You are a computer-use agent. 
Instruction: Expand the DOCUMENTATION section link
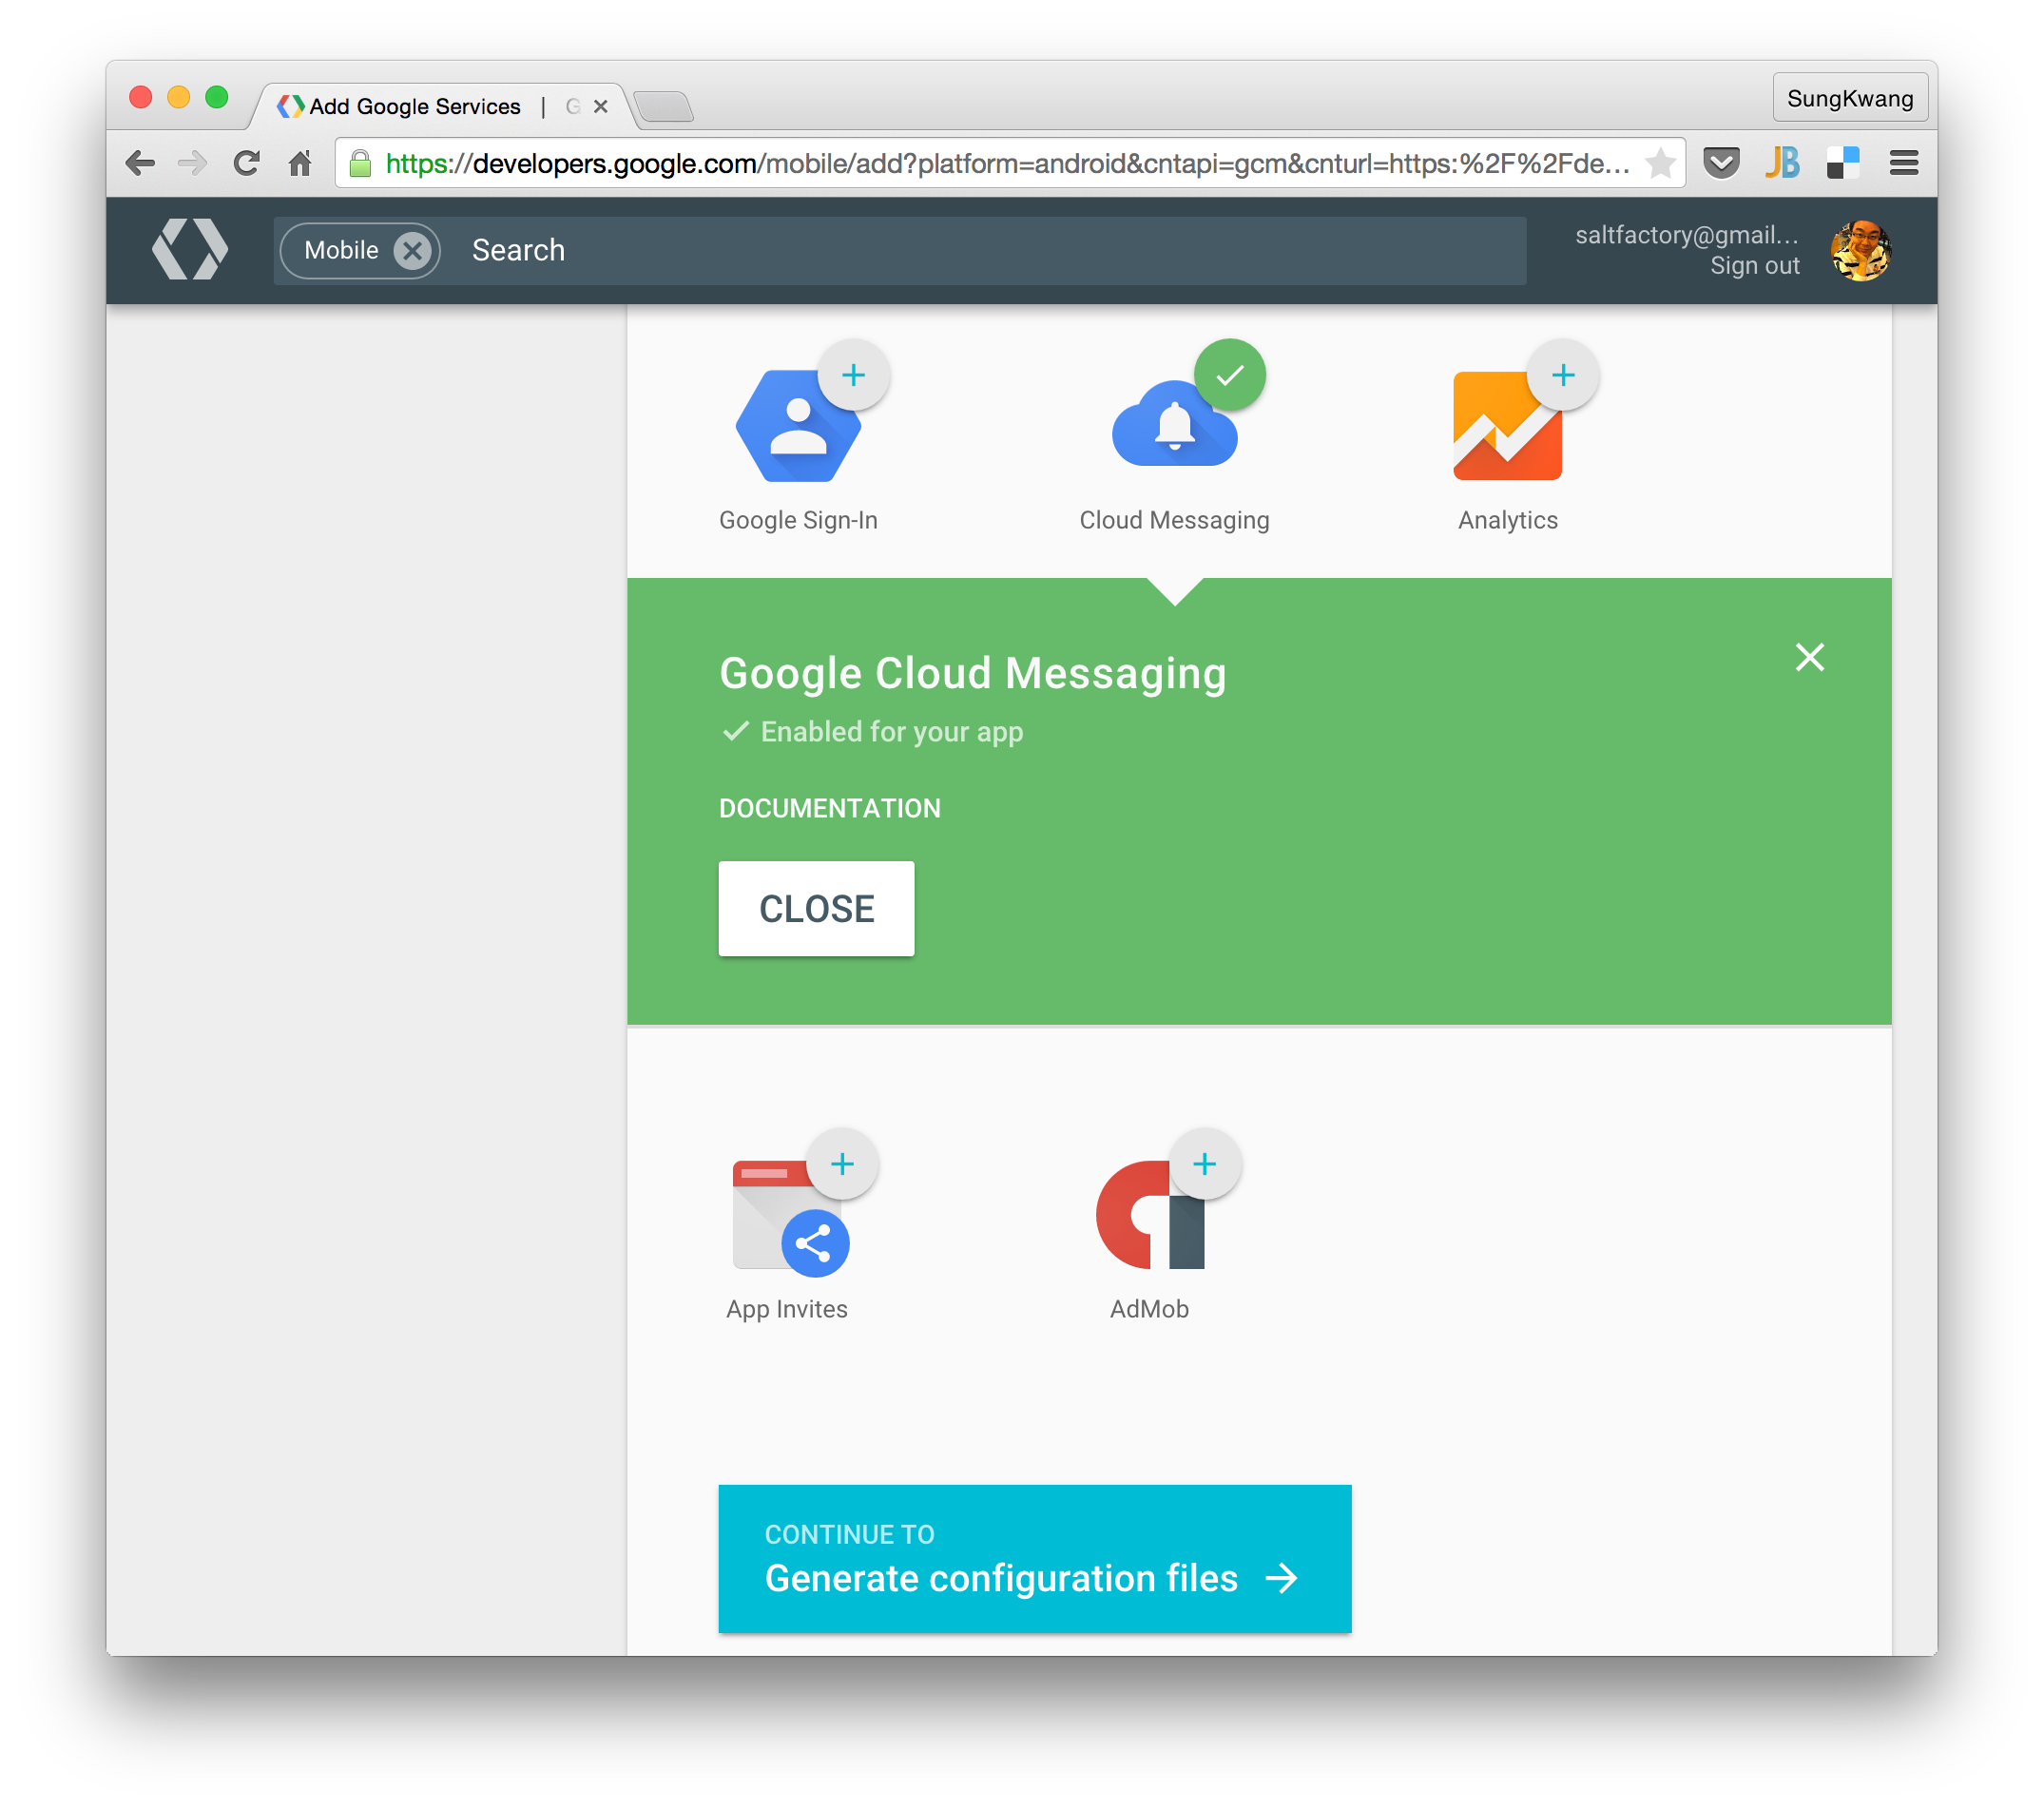pos(831,808)
